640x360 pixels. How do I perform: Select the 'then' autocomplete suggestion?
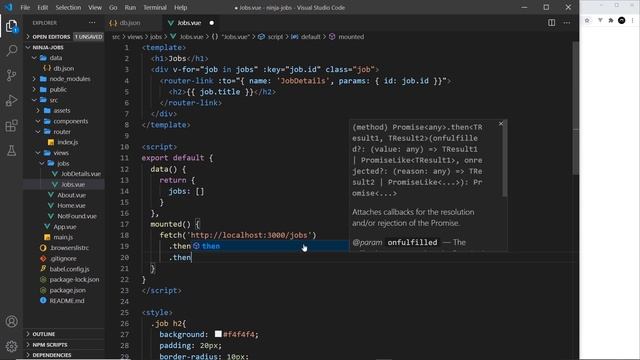click(270, 246)
